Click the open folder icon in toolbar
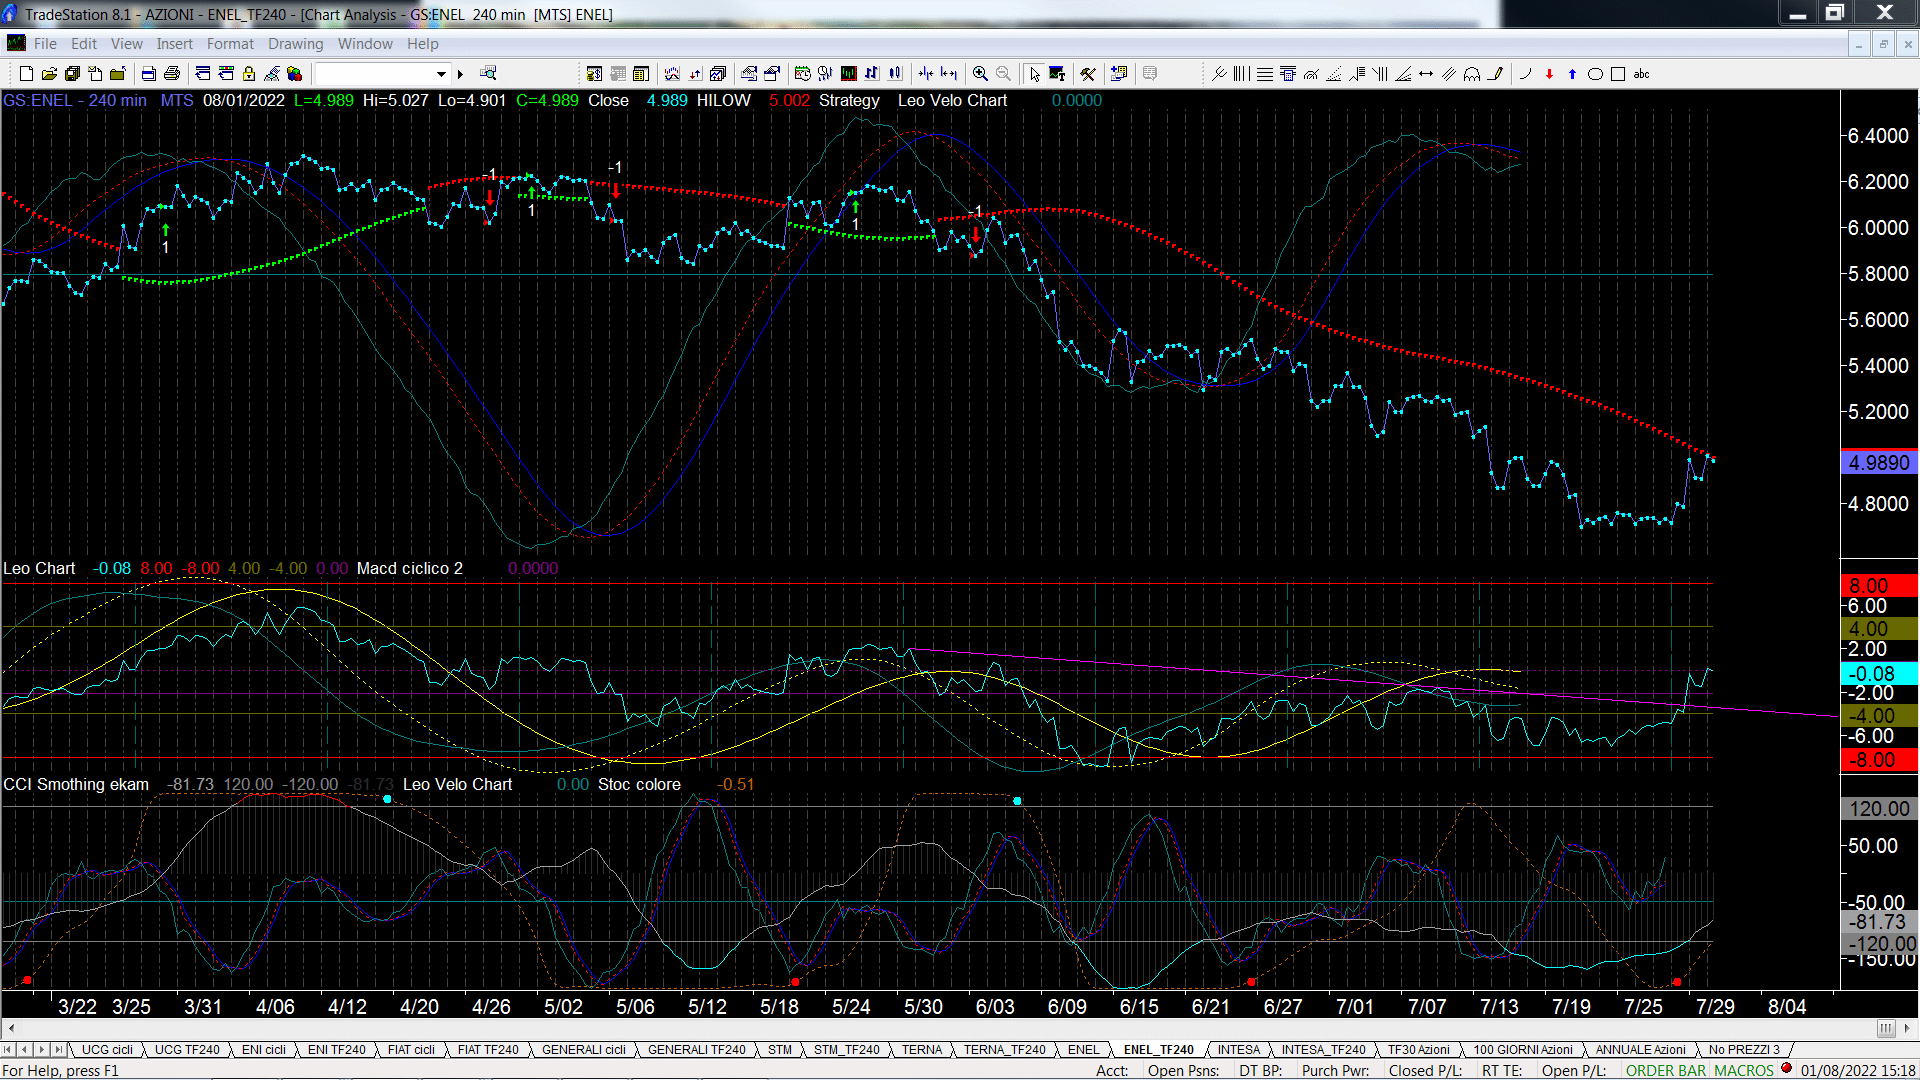1920x1080 pixels. tap(49, 73)
